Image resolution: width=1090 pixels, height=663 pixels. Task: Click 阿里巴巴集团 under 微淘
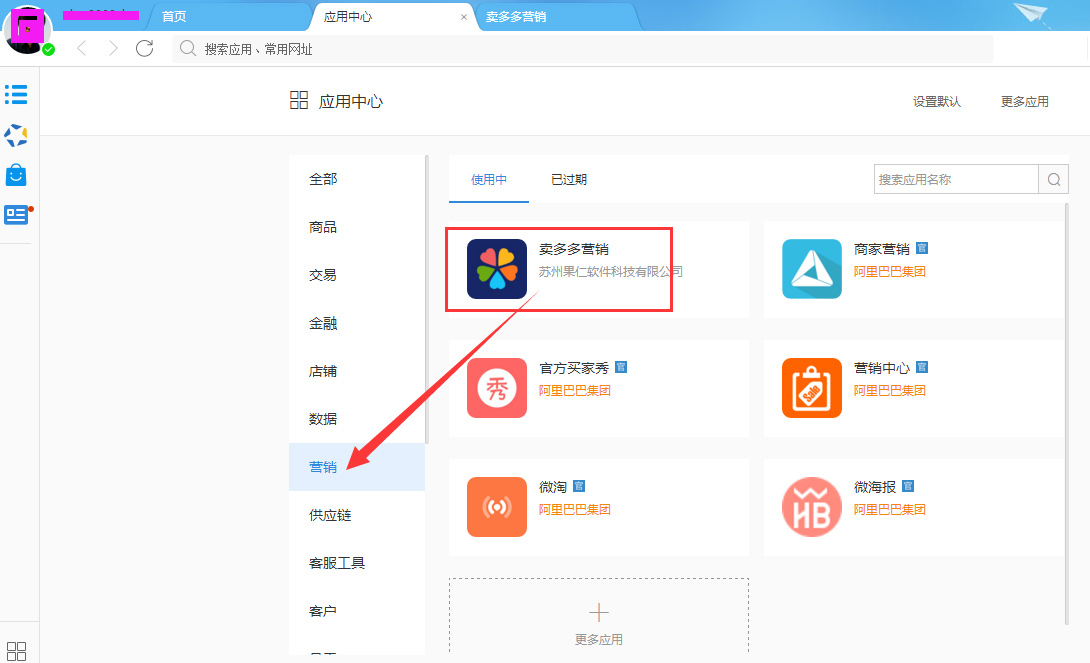tap(574, 509)
